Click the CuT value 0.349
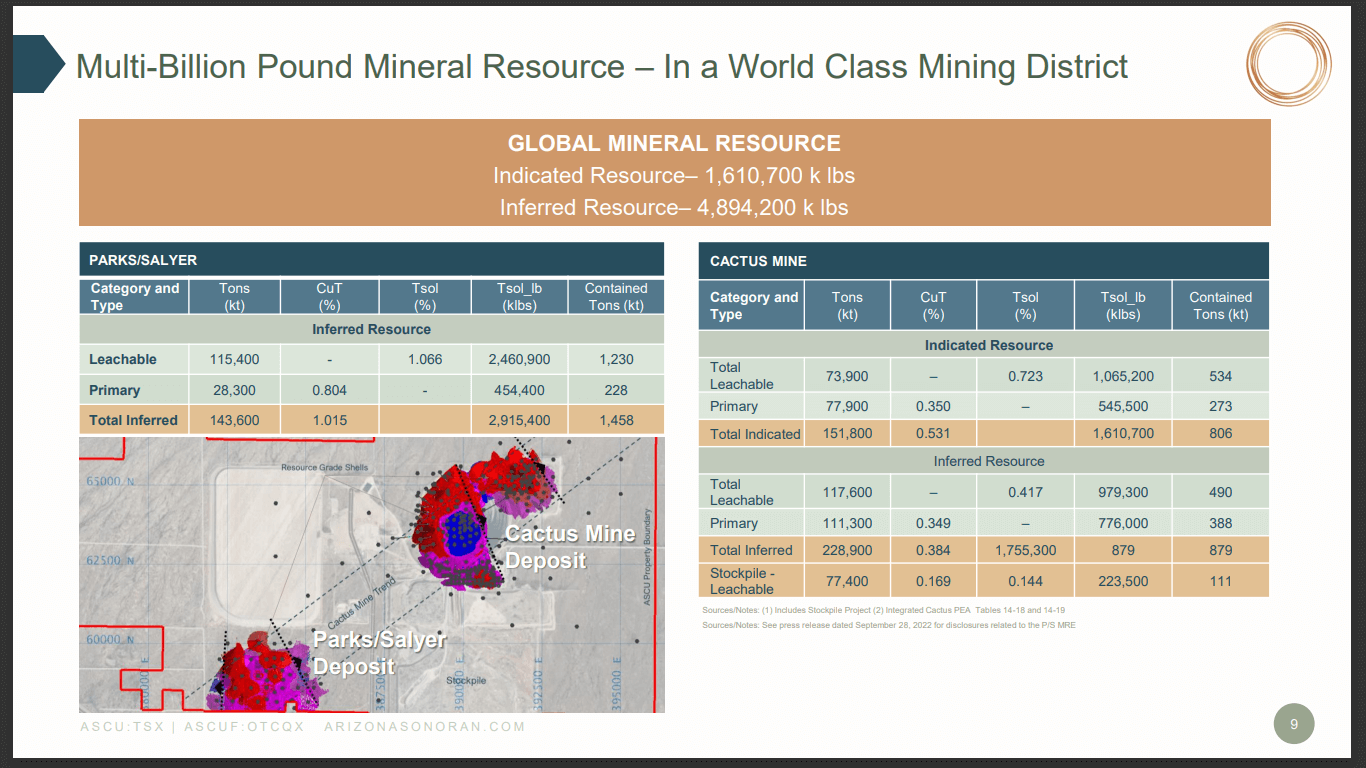Screen dimensions: 1366x768 933,523
